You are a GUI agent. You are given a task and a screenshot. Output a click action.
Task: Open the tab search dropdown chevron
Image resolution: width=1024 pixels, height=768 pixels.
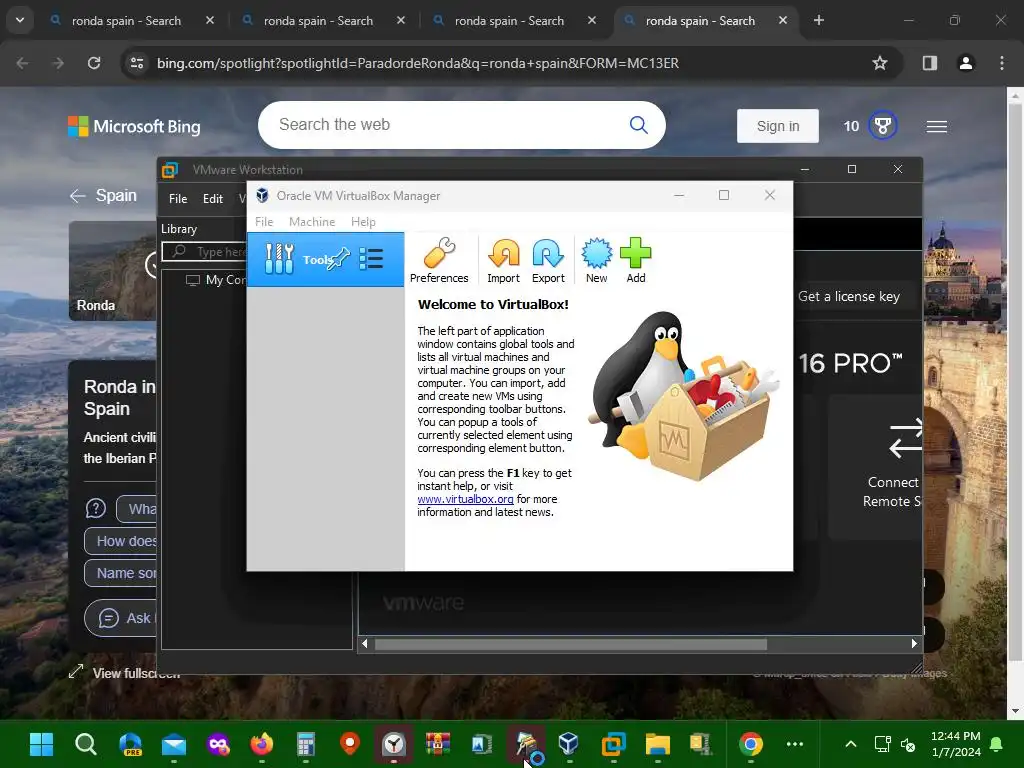click(x=20, y=20)
